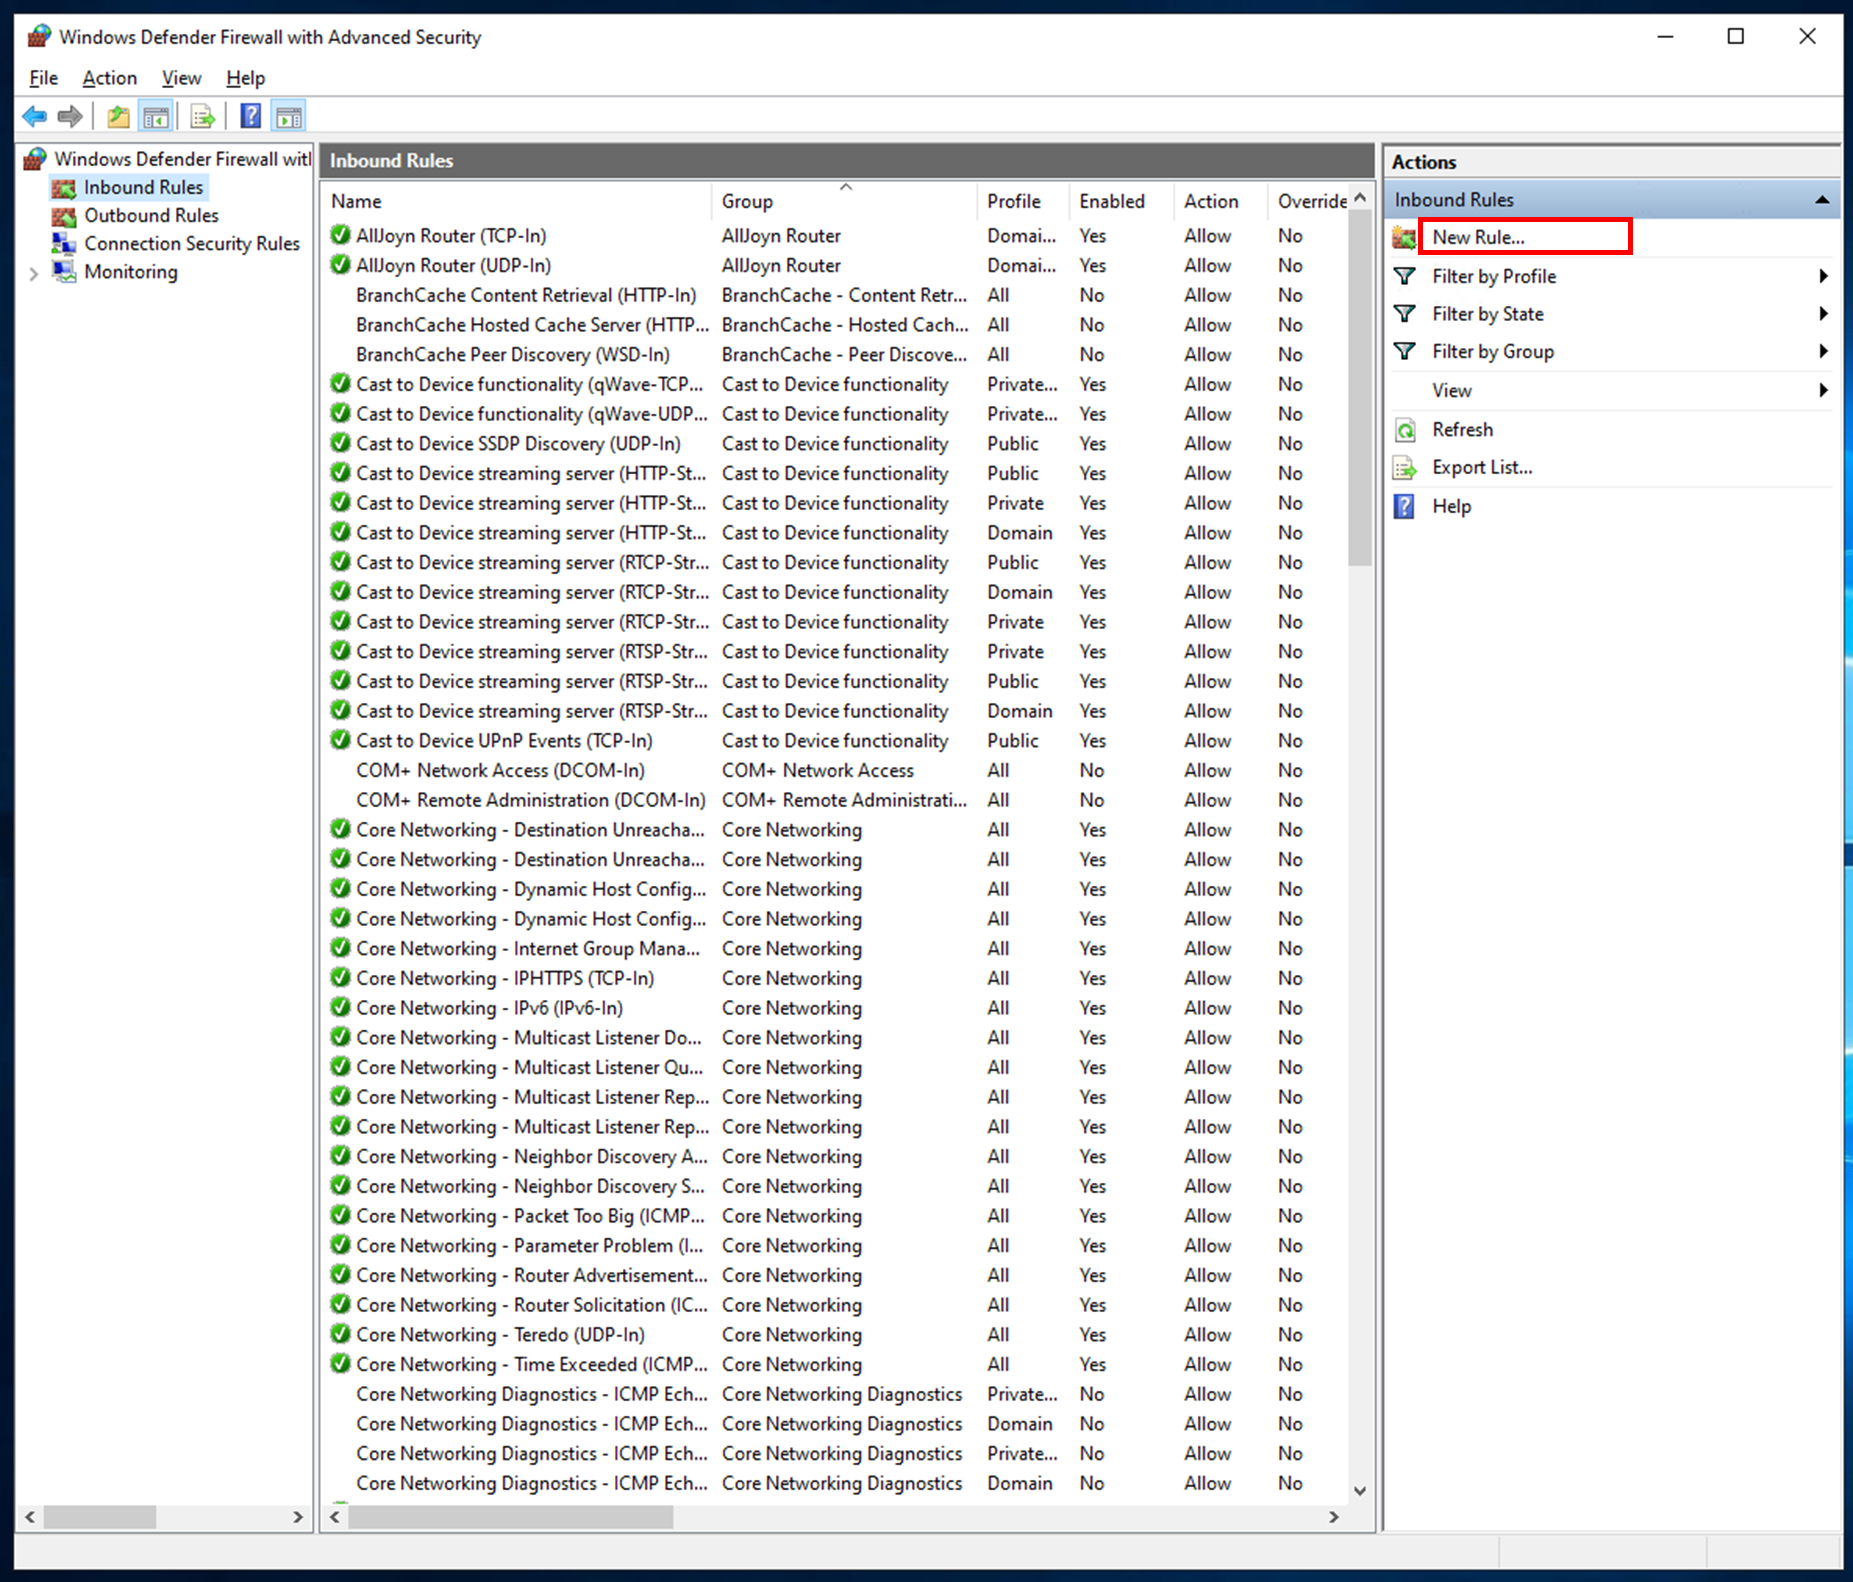Select the Core Networking - Multicast Listener Do... rule
This screenshot has width=1853, height=1582.
click(x=529, y=1038)
